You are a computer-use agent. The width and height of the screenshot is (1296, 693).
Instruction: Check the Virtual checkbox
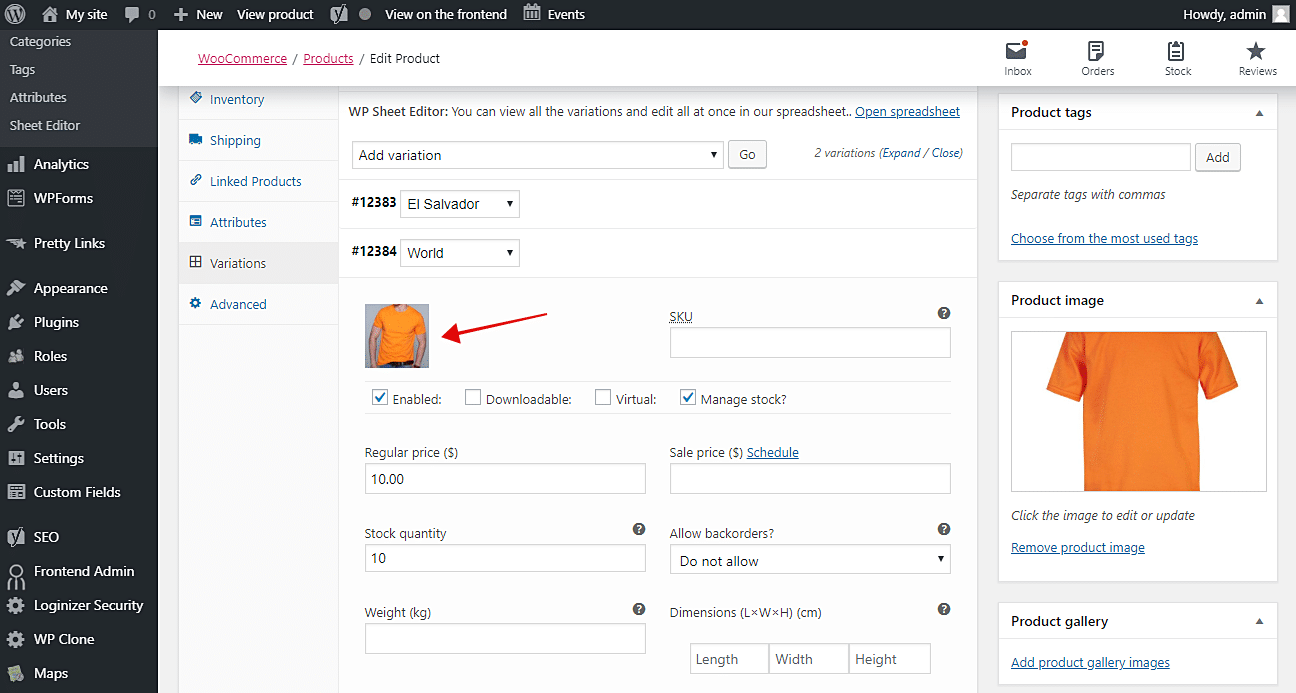pos(603,398)
